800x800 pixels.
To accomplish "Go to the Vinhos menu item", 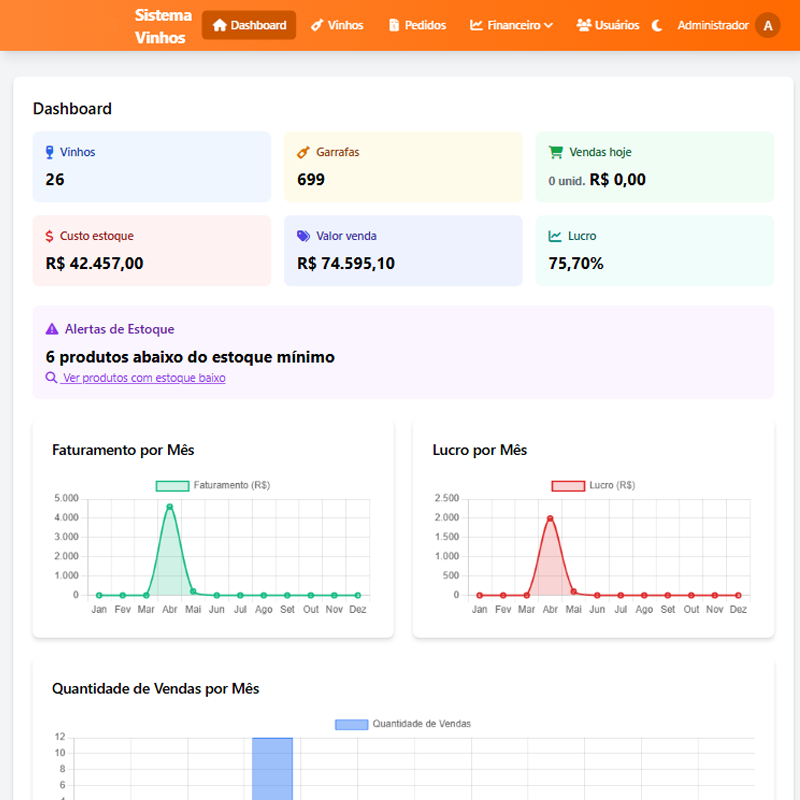I will [337, 25].
